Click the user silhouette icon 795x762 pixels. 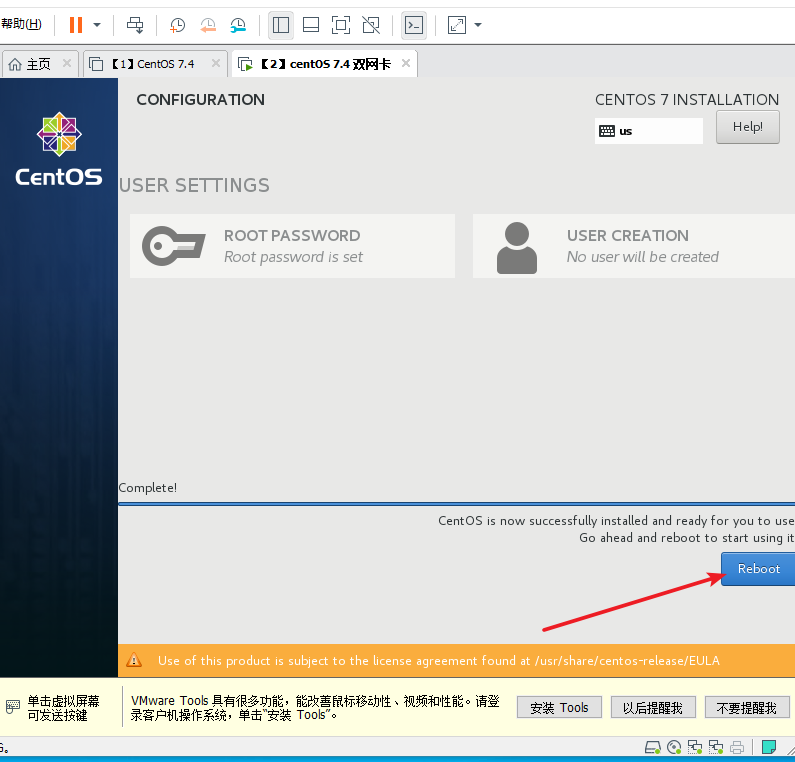click(x=517, y=248)
